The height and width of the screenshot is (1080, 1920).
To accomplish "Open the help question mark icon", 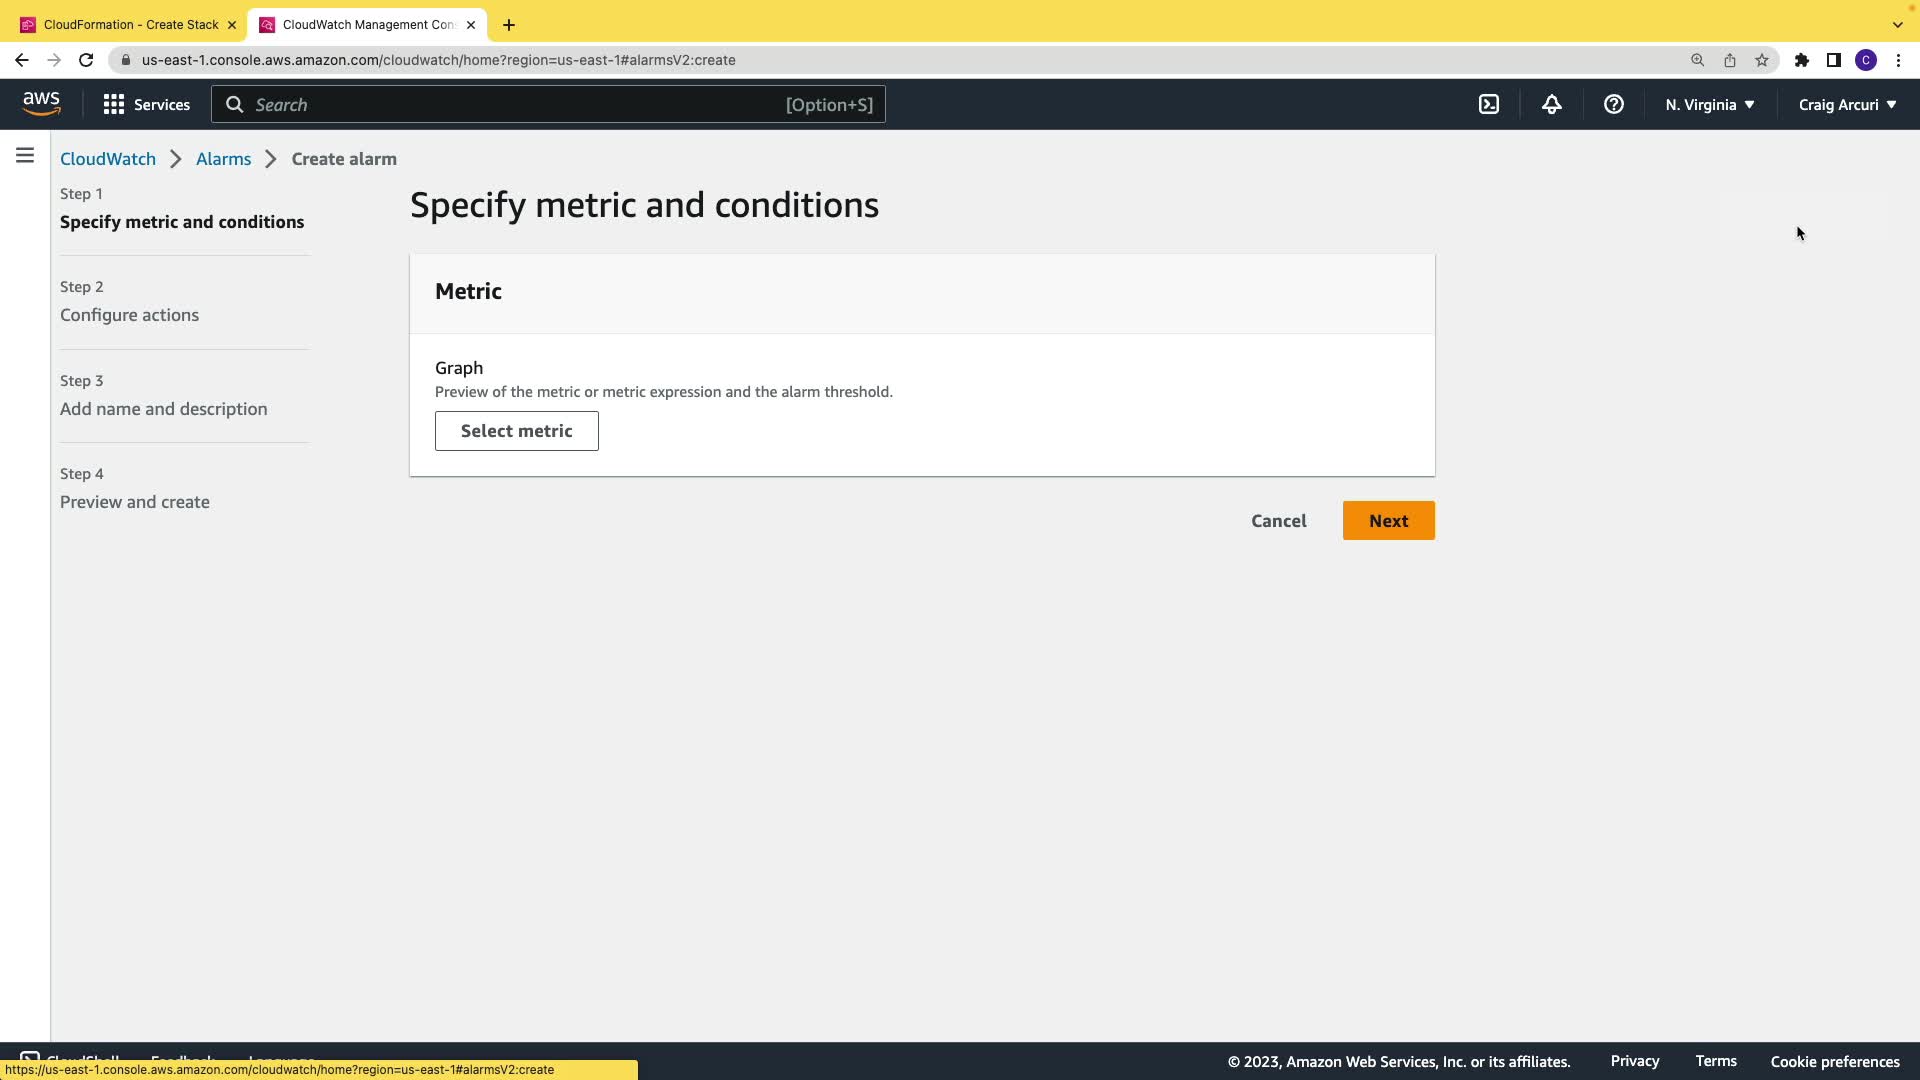I will [1613, 104].
